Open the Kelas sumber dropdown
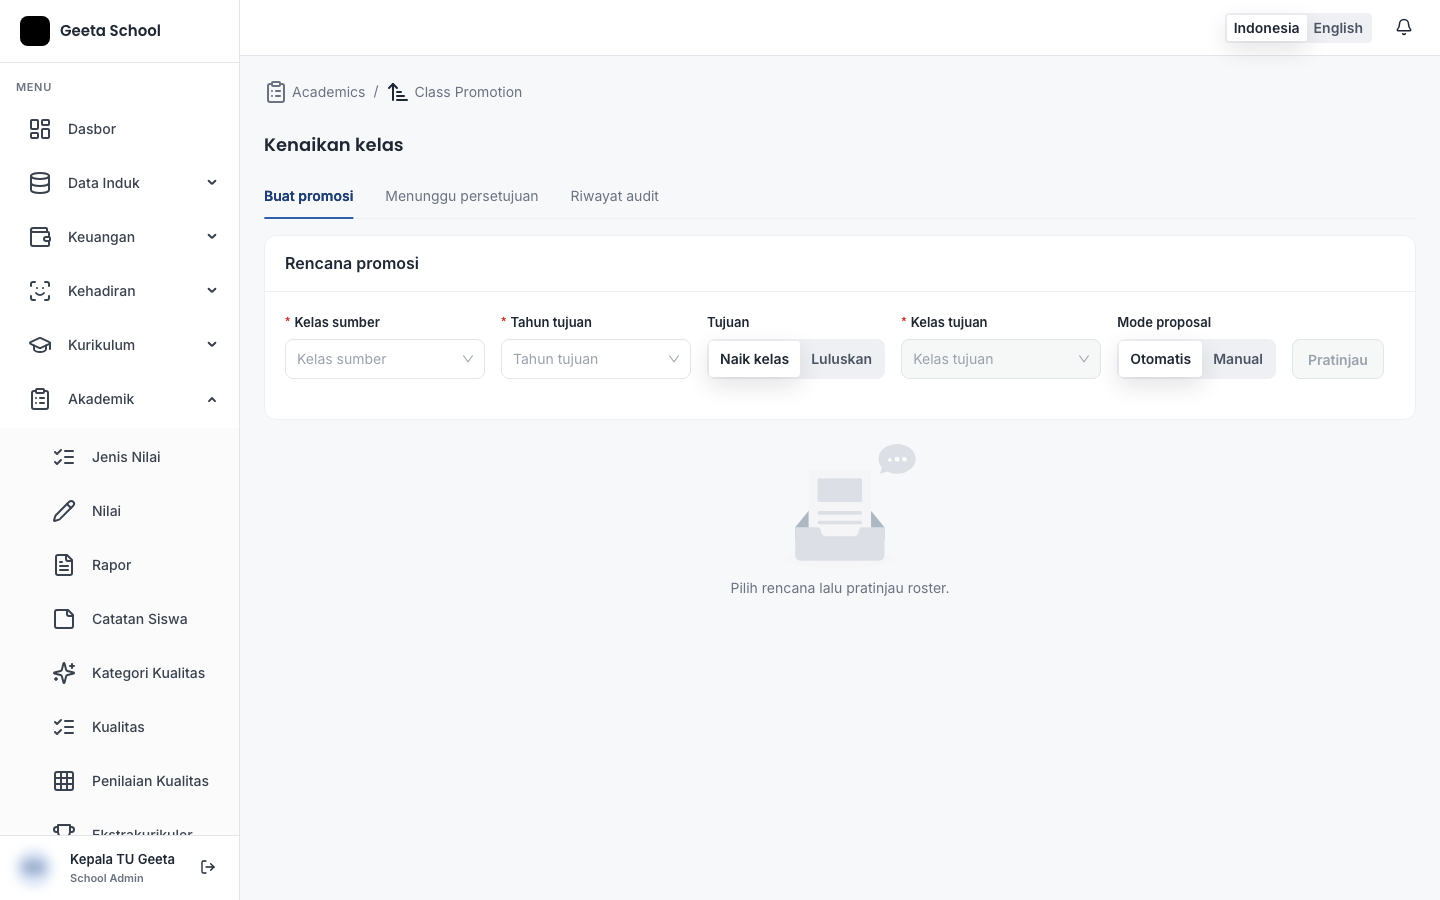 [x=385, y=359]
